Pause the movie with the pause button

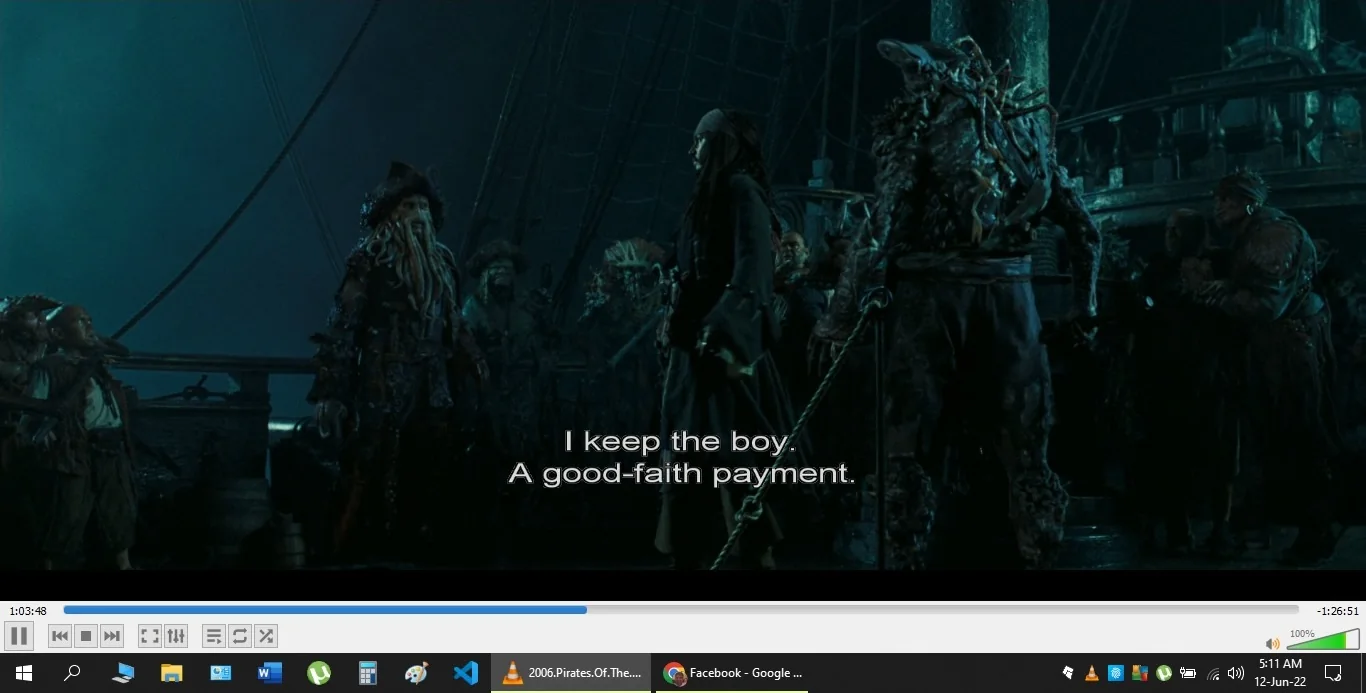point(19,636)
